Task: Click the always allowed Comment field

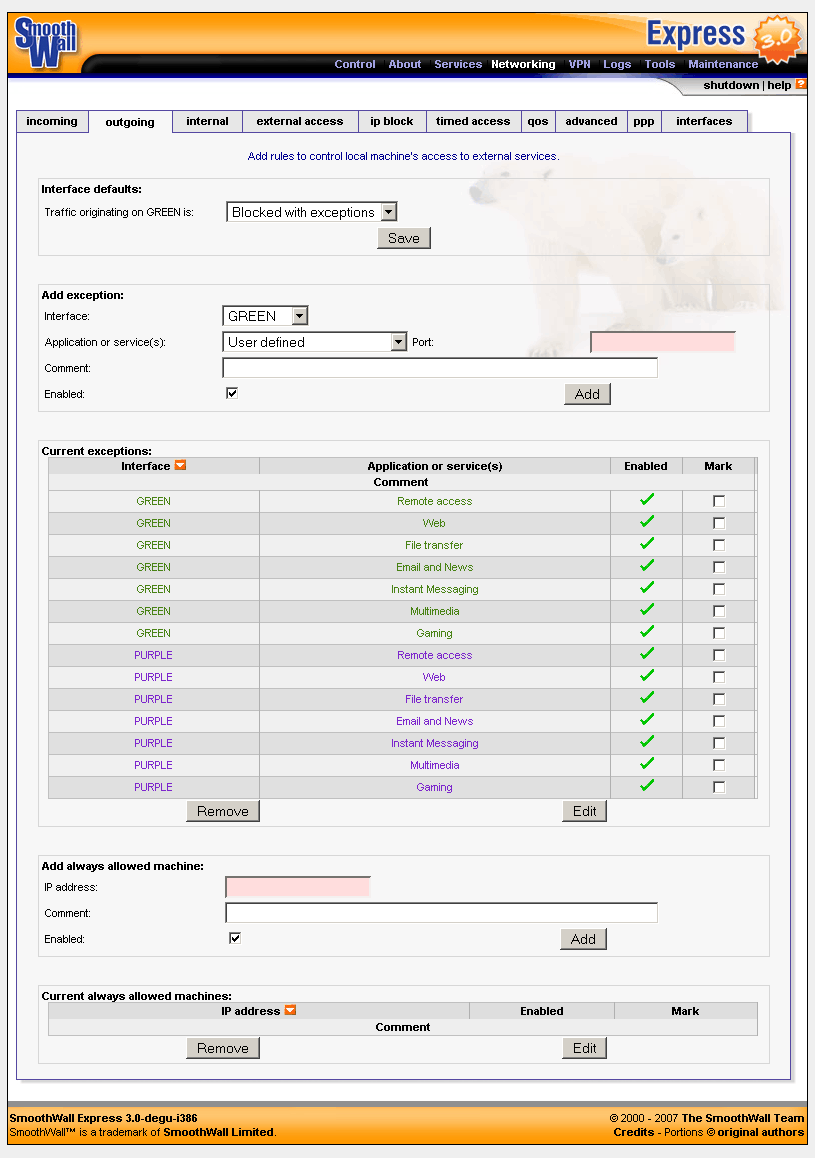Action: click(441, 913)
